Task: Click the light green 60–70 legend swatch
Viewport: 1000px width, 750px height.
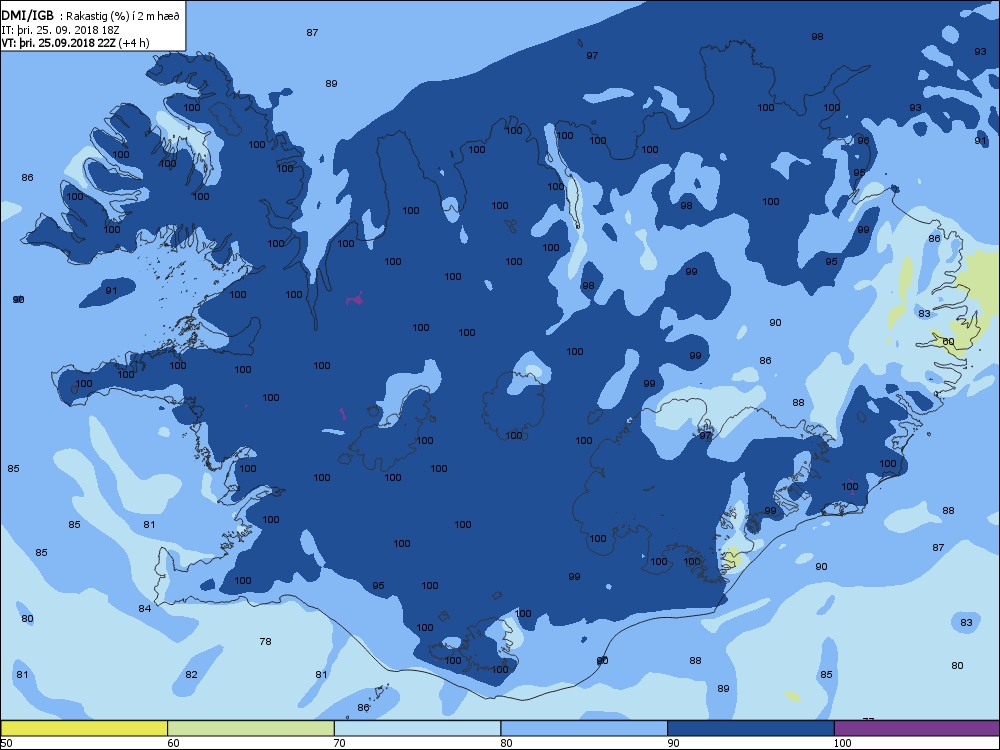Action: (251, 728)
